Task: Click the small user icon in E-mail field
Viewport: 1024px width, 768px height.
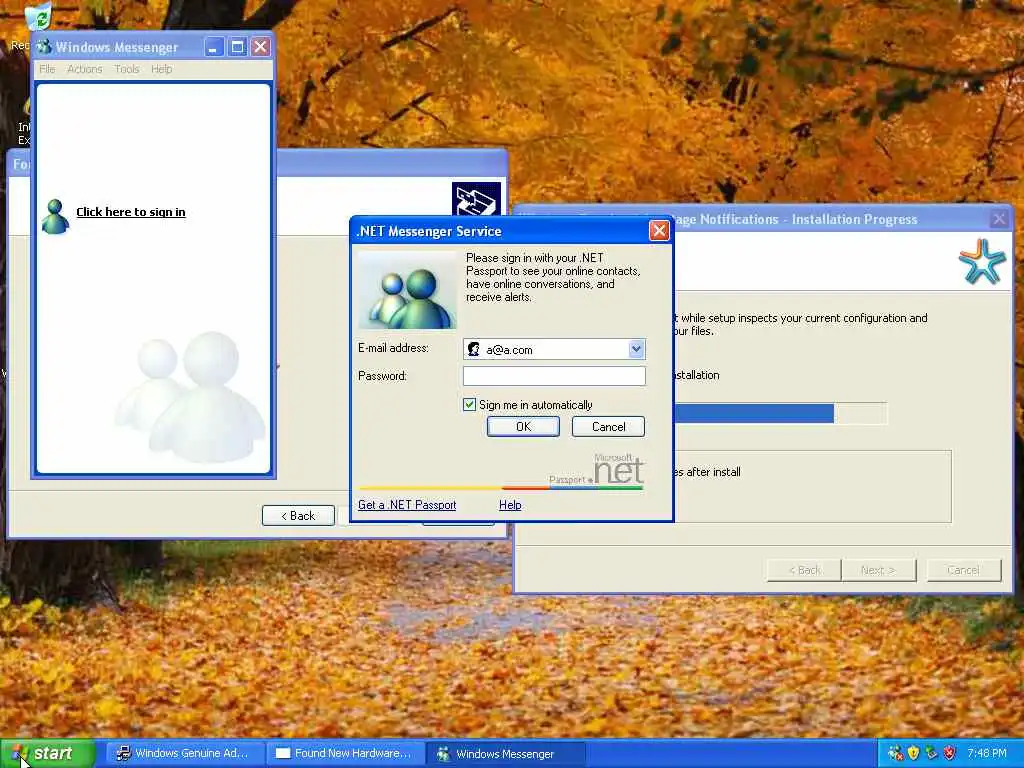Action: [x=474, y=349]
